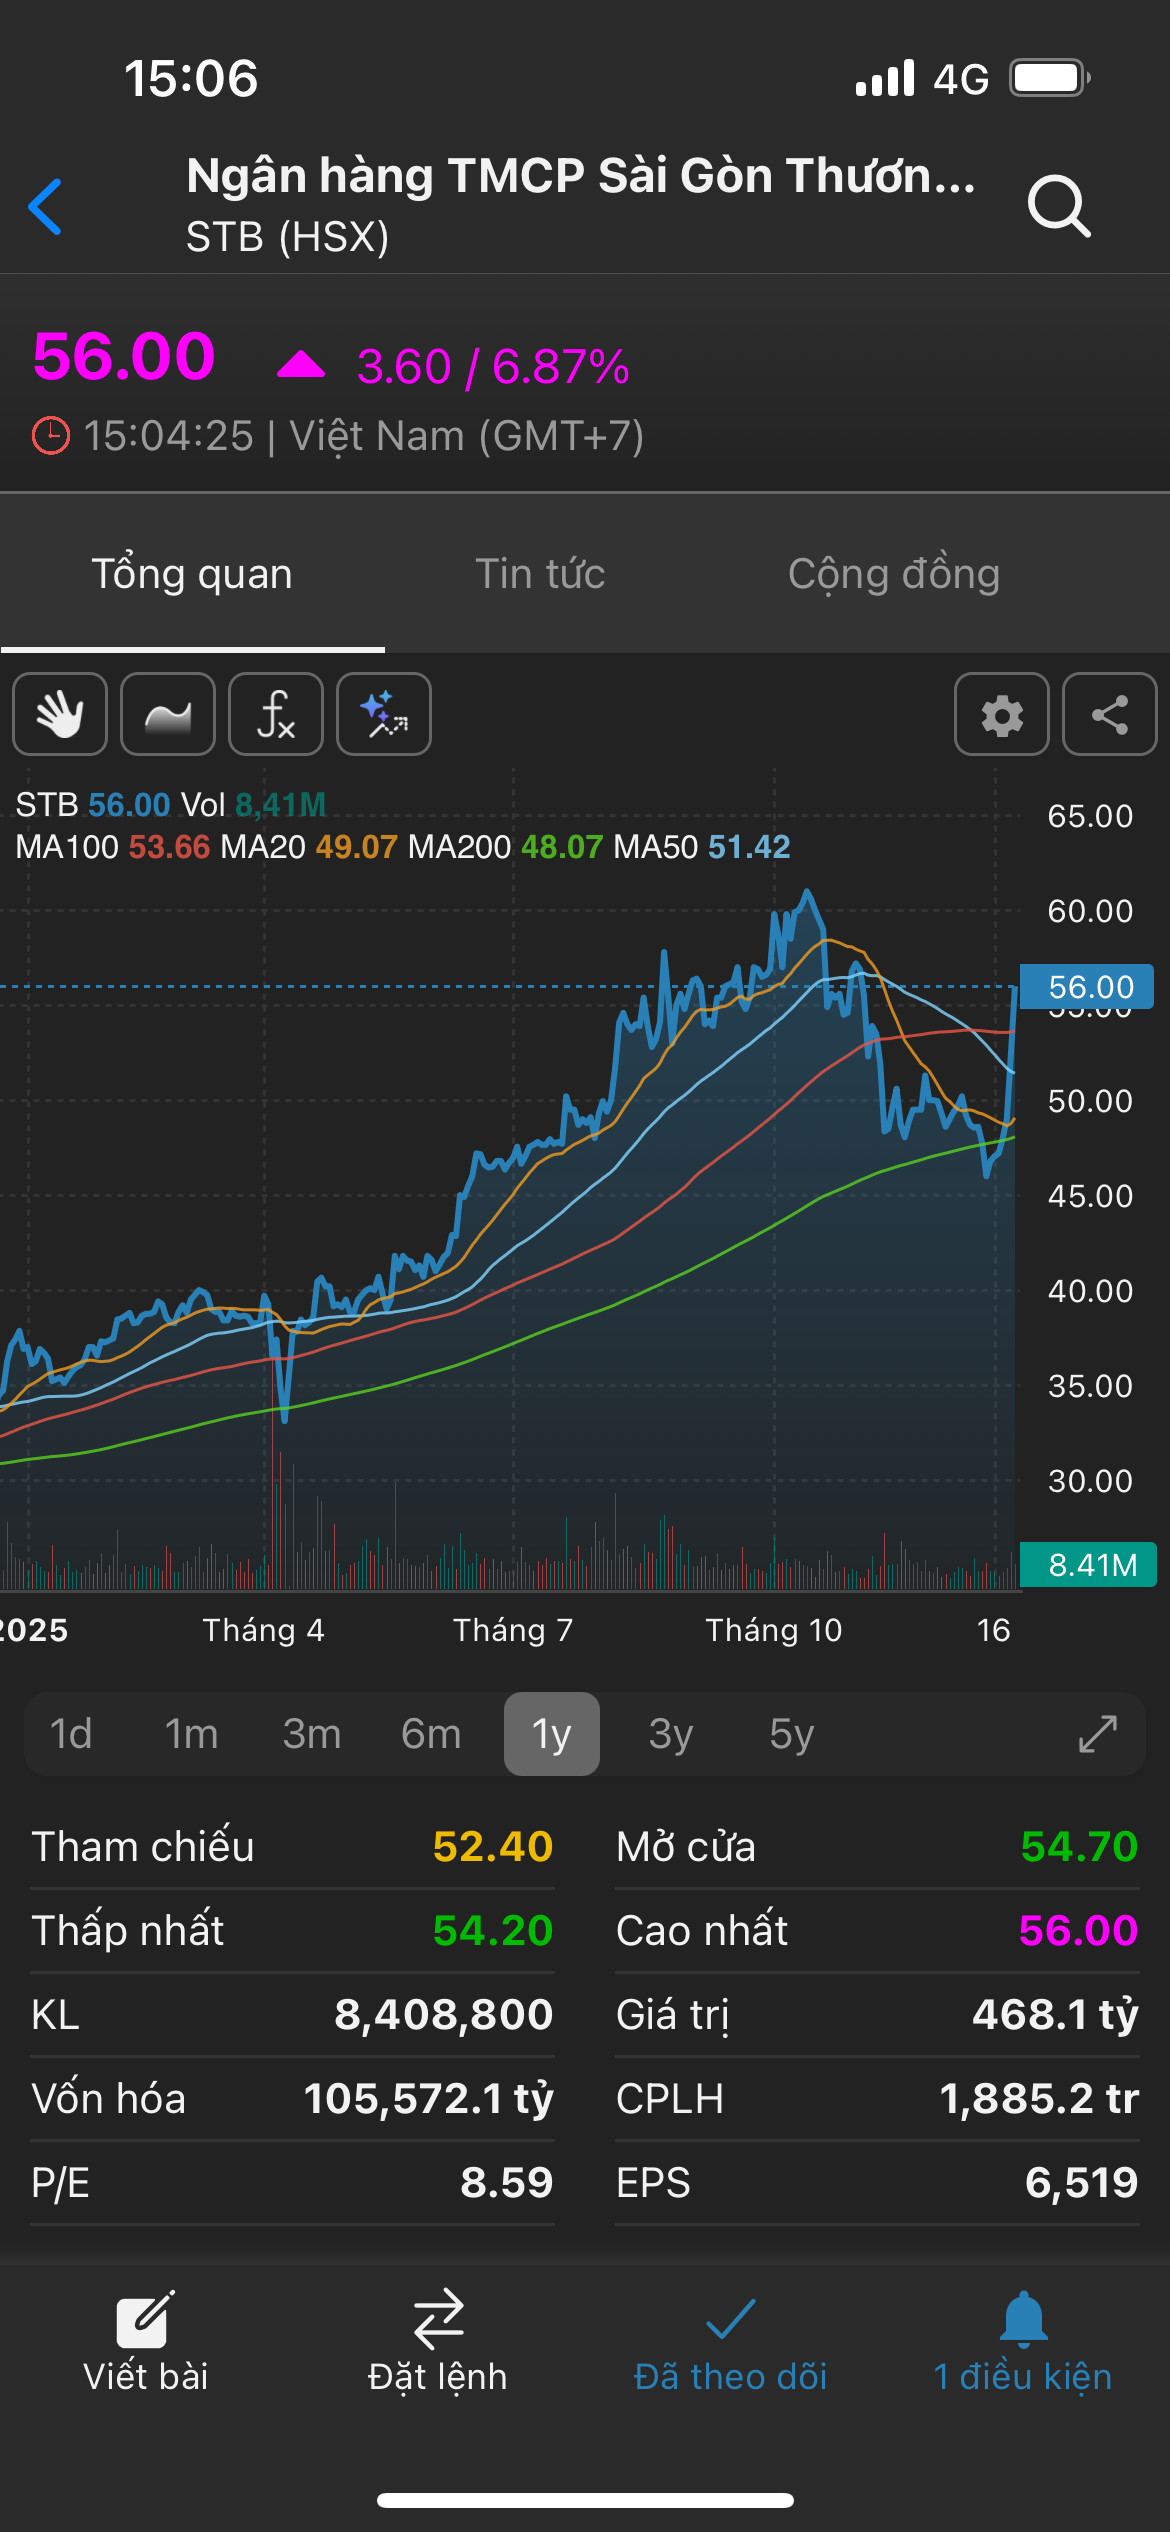This screenshot has height=2532, width=1170.
Task: Open the fx indicators tool
Action: coord(276,714)
